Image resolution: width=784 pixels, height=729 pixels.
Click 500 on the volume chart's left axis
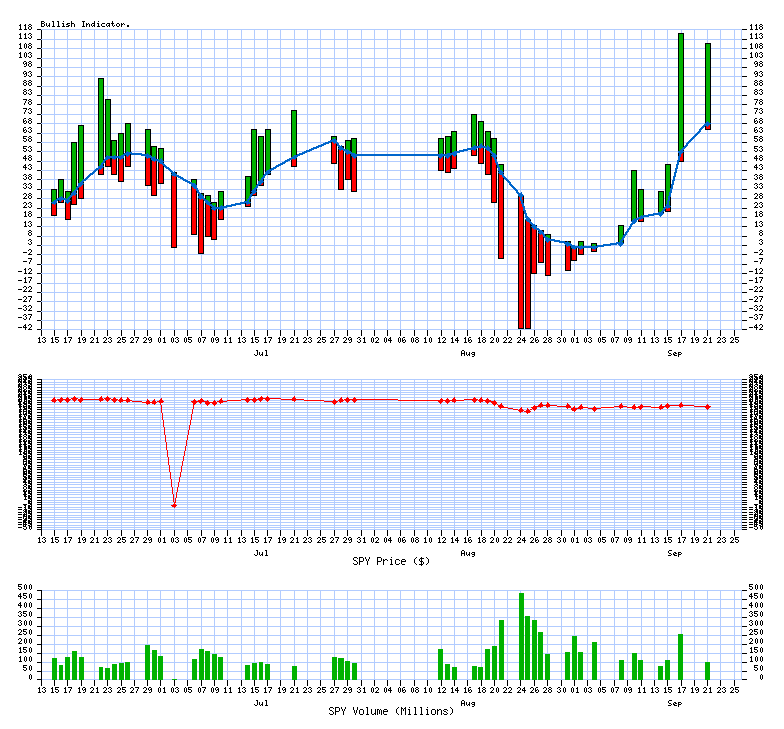click(28, 587)
